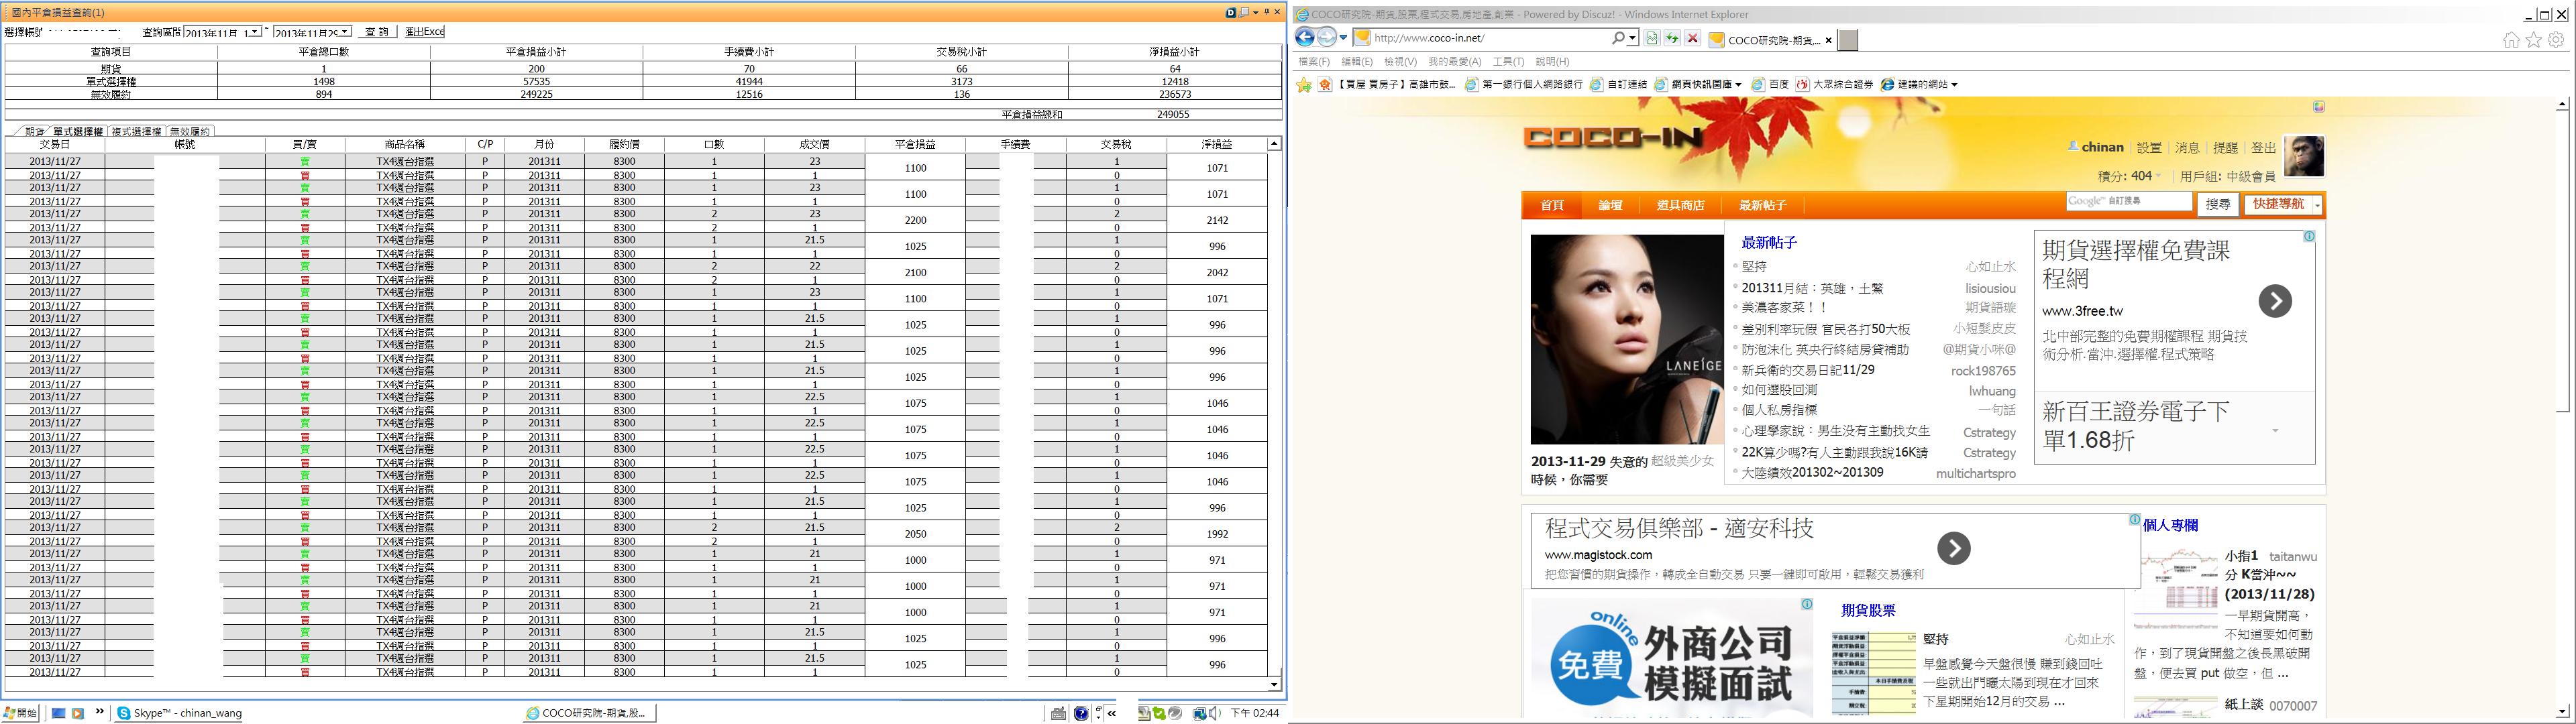Viewport: 2576px width, 724px height.
Task: Open the 說明(H) menu
Action: coord(1552,62)
